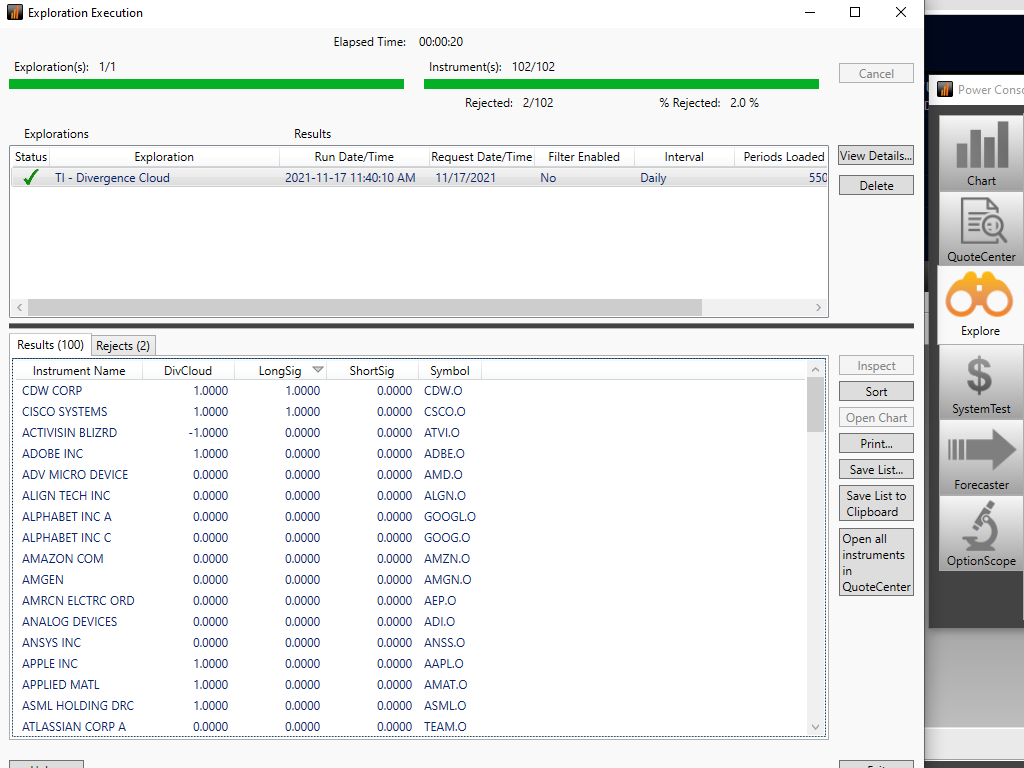Select the Explore binoculars icon
Image resolution: width=1024 pixels, height=768 pixels.
tap(979, 300)
